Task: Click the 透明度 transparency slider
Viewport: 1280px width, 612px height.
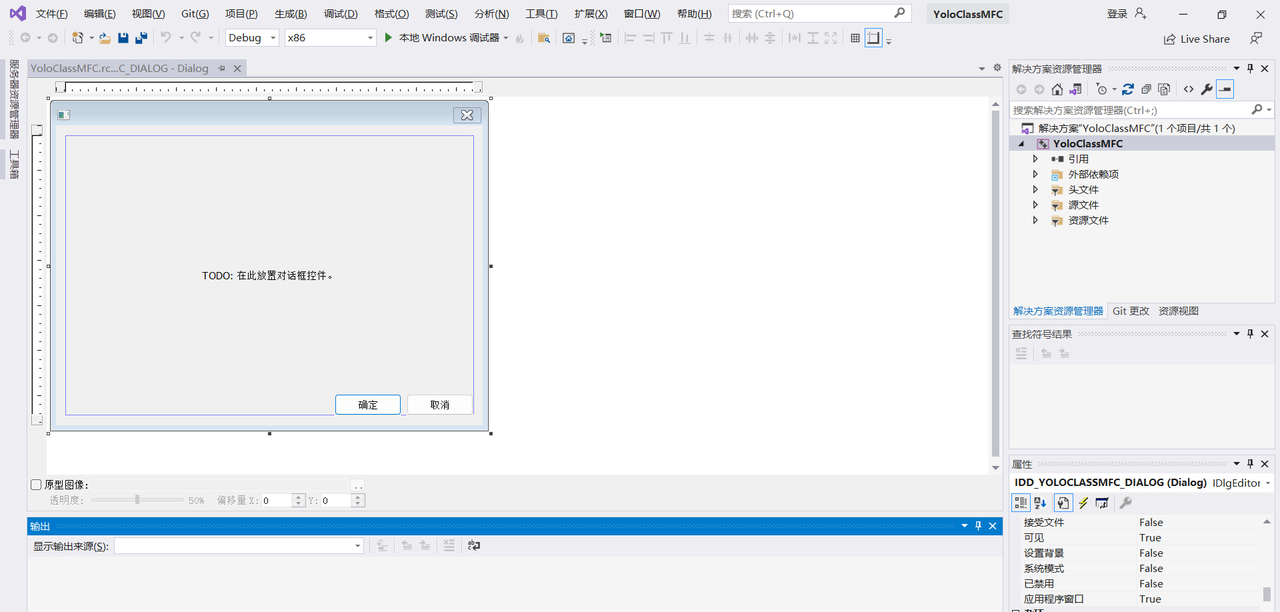Action: [137, 500]
